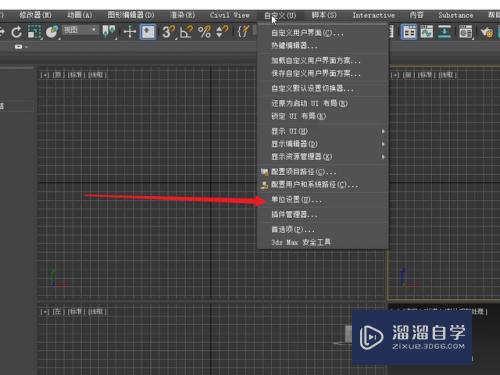Choose the Select and Place tool
This screenshot has height=375, width=500.
click(52, 32)
